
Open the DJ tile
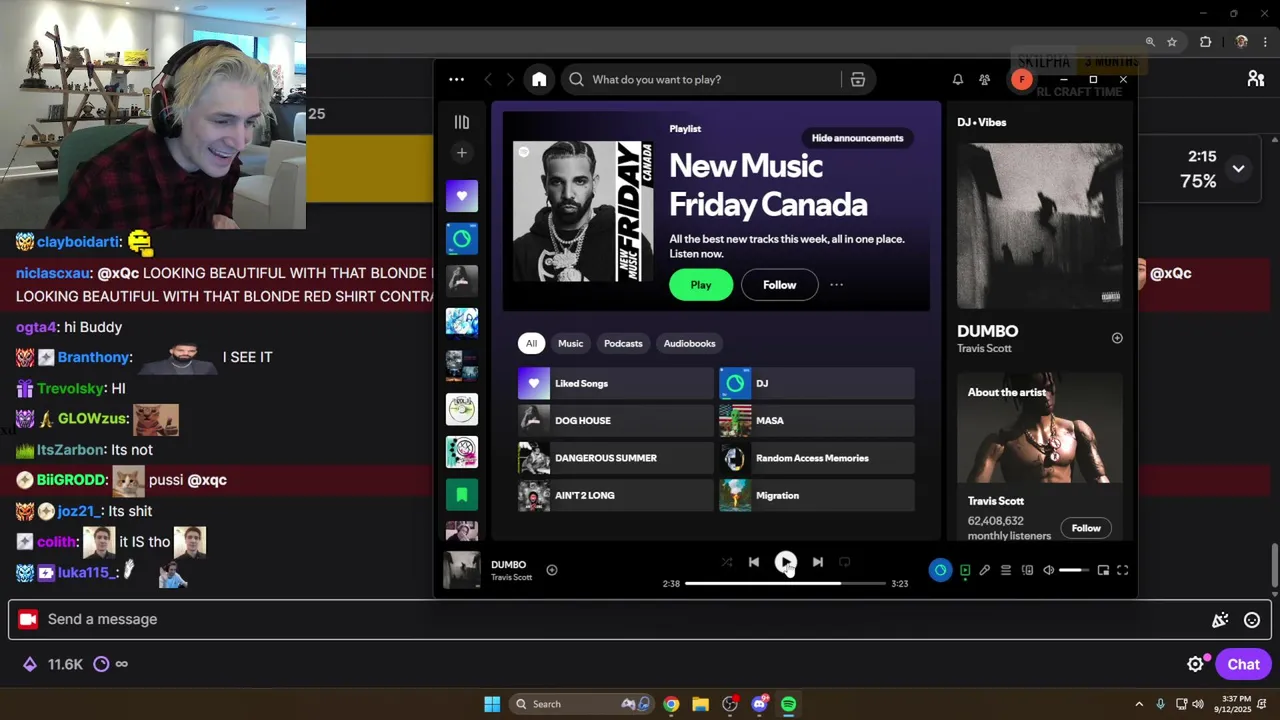tap(817, 383)
